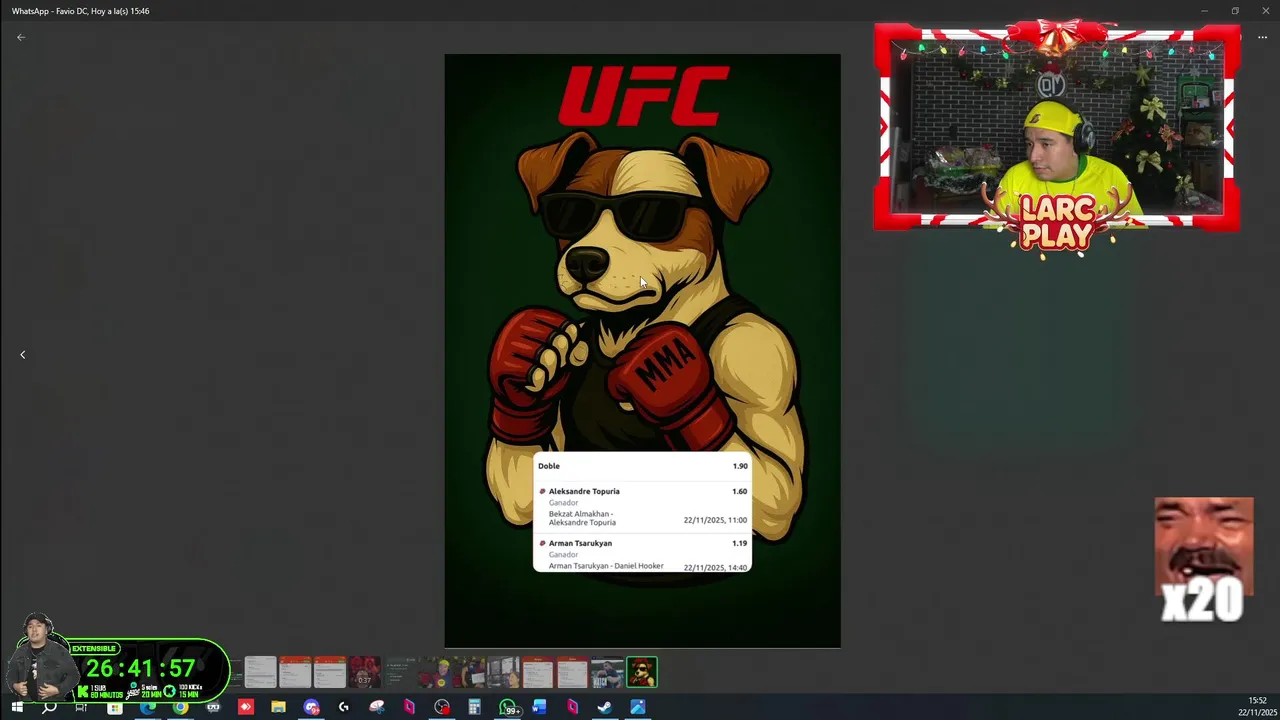Viewport: 1280px width, 720px height.
Task: Open Windows Start menu
Action: click(17, 707)
